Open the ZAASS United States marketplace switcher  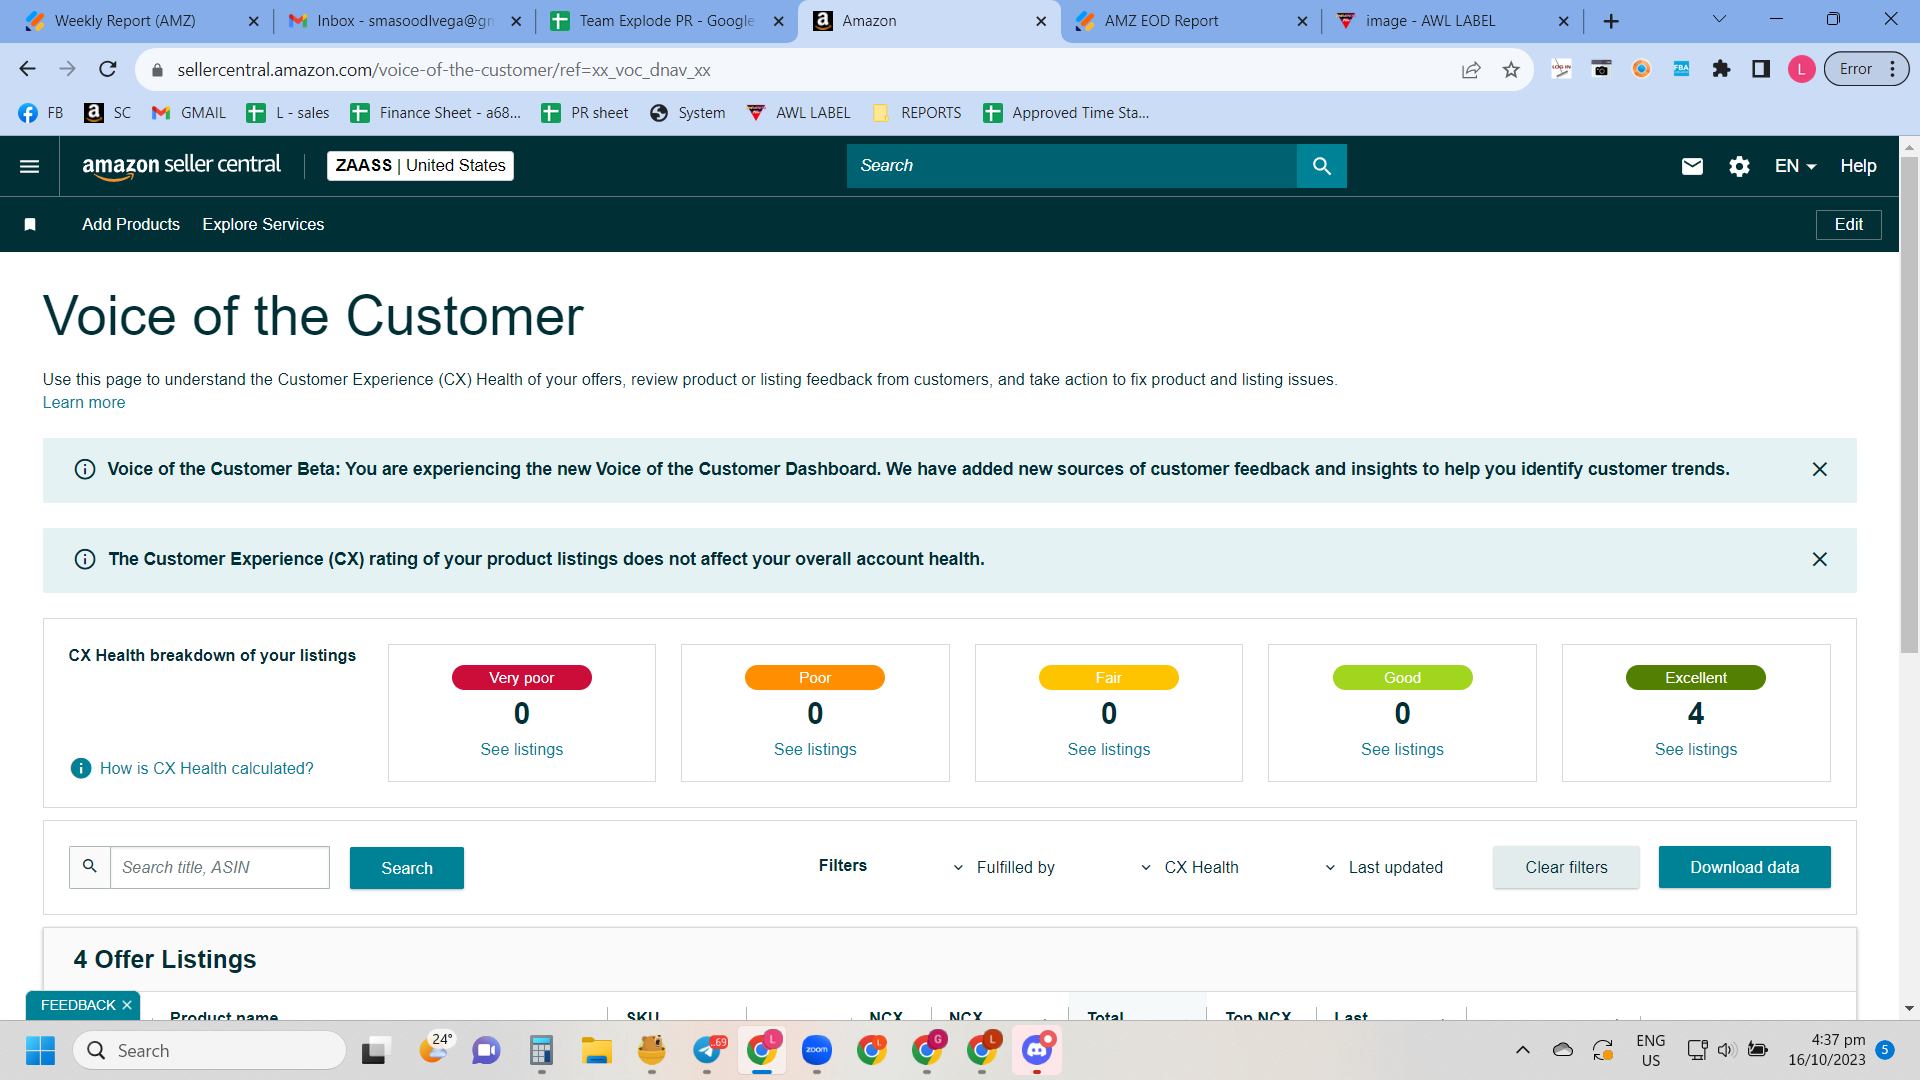click(420, 166)
